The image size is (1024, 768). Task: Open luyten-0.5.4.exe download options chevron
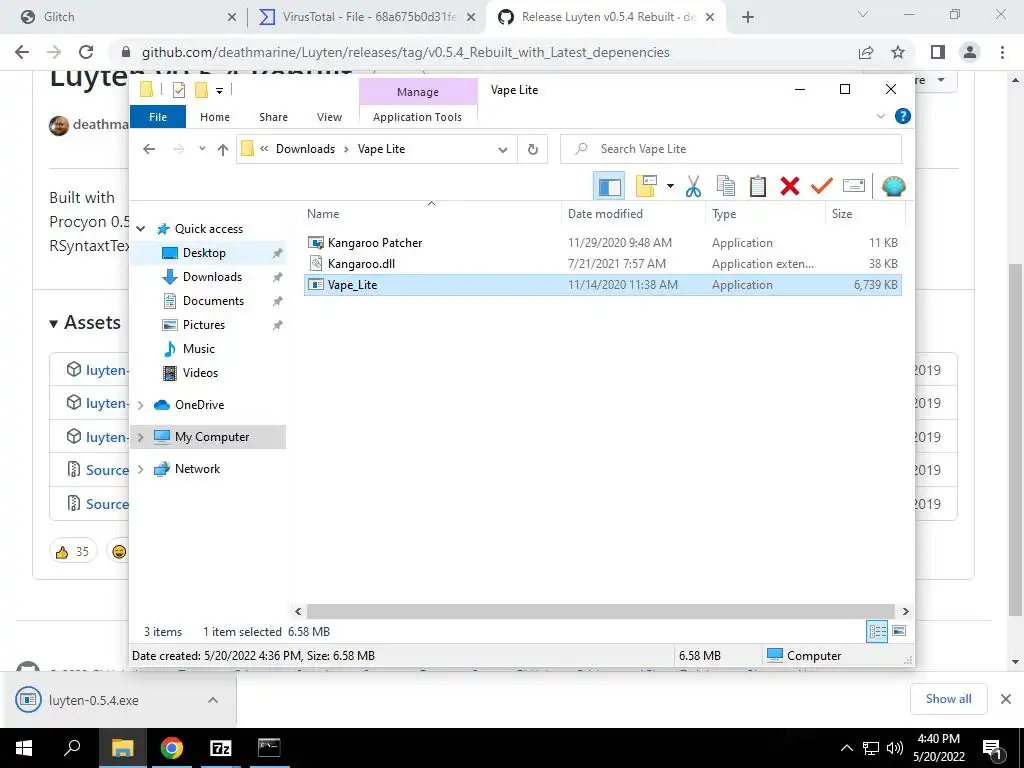tap(213, 700)
